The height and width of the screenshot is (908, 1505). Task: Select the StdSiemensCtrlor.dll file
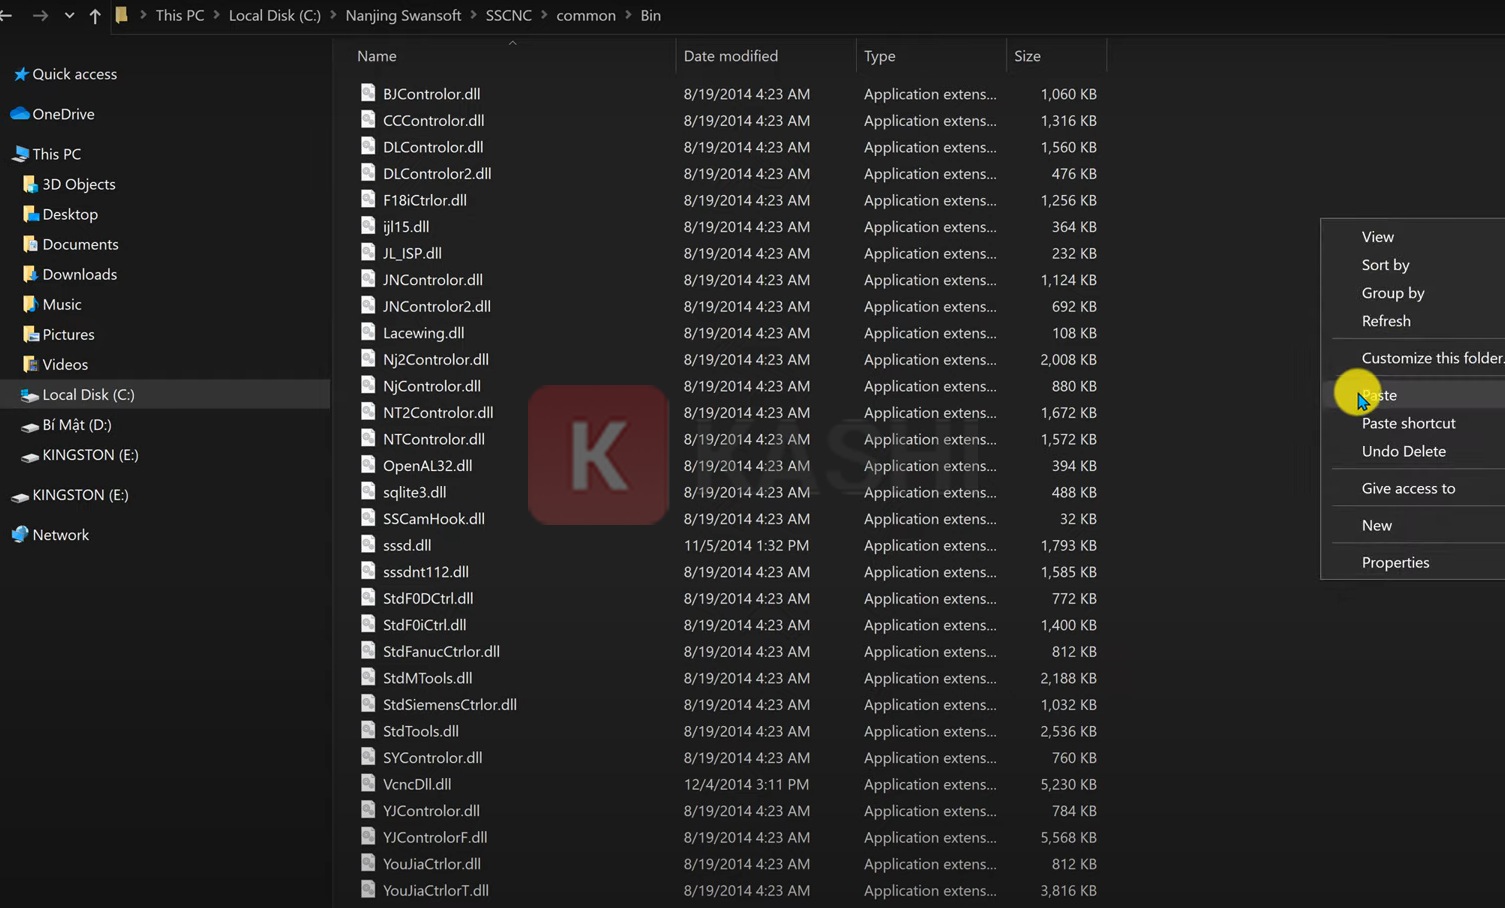point(449,705)
